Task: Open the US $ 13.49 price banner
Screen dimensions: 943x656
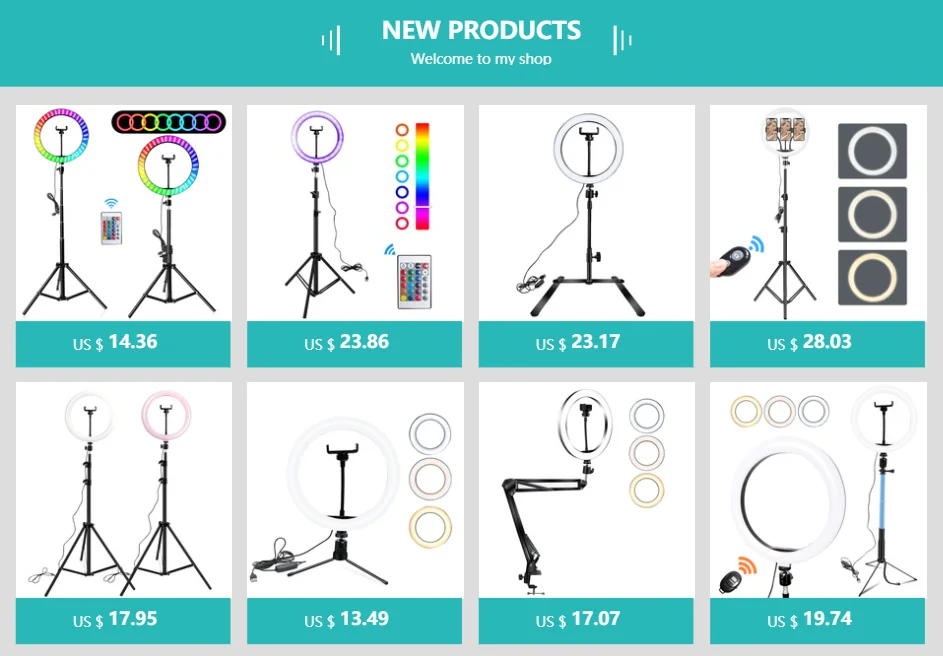Action: 354,621
